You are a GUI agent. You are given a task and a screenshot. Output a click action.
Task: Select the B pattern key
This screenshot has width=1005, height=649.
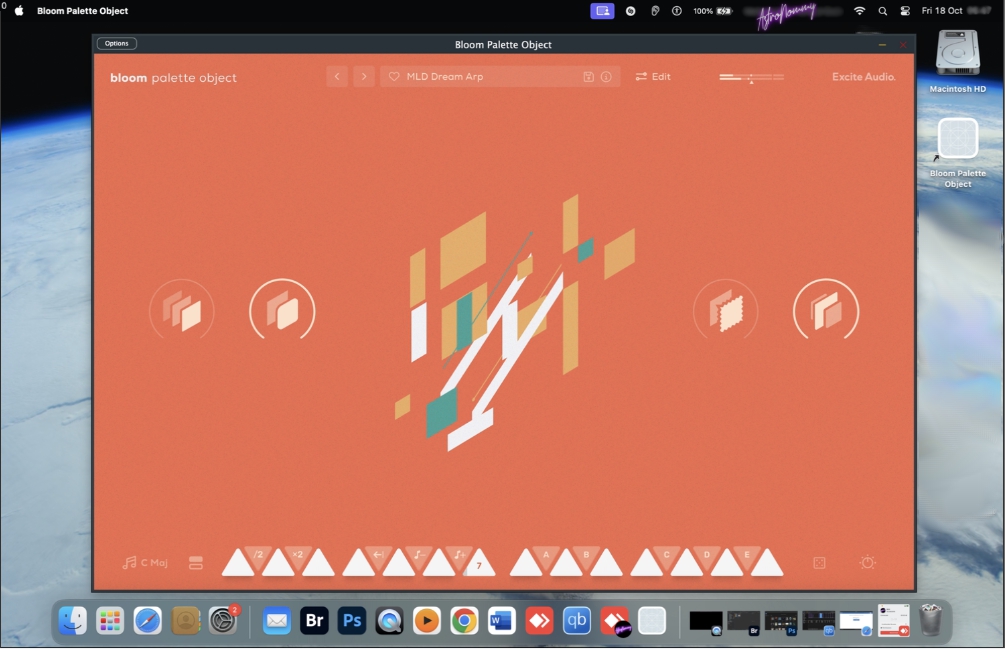pos(586,555)
